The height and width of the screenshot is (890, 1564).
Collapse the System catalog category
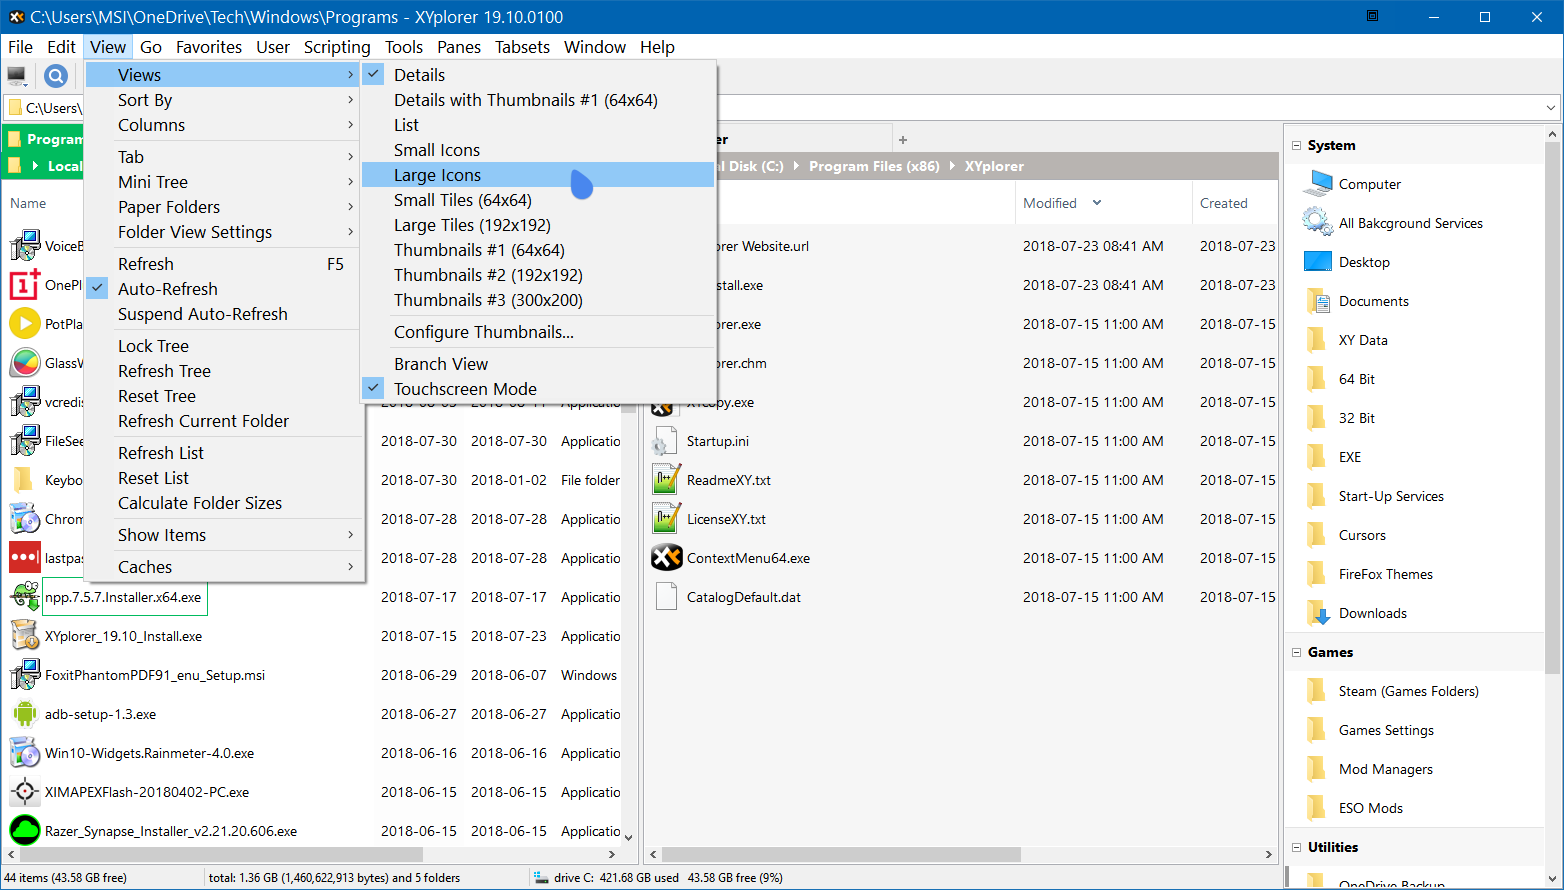(x=1296, y=145)
